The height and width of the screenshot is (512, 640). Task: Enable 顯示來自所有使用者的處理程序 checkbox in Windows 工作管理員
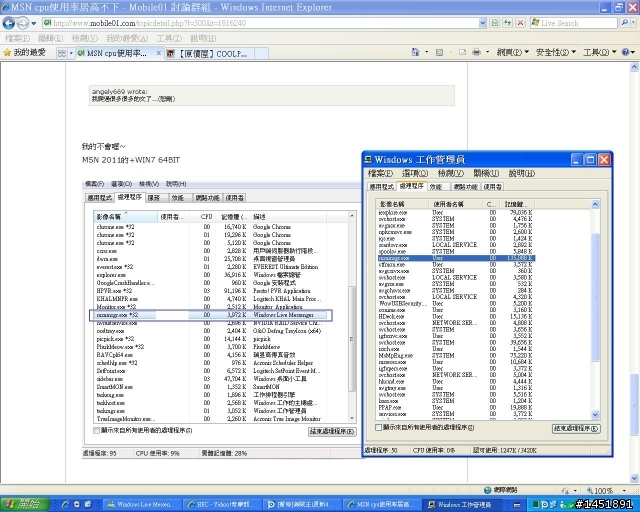(378, 427)
